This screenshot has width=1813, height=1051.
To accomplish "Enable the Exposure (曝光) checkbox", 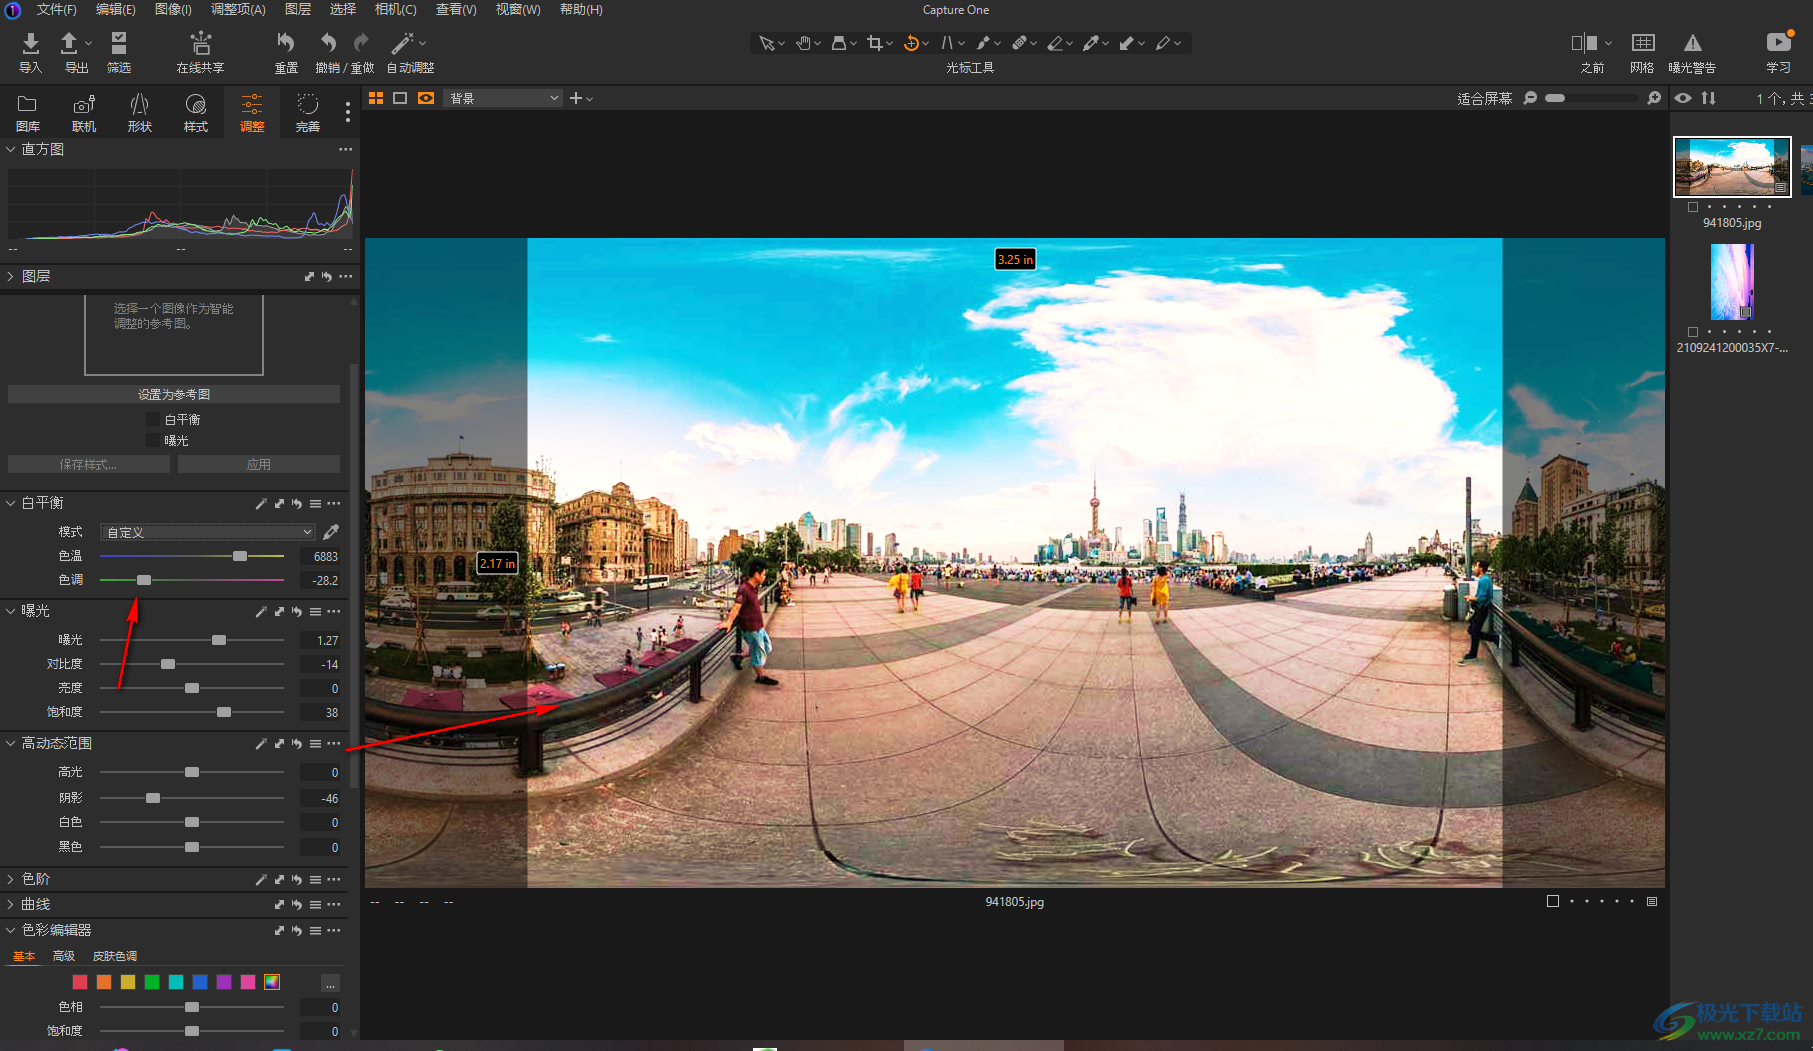I will pos(153,441).
